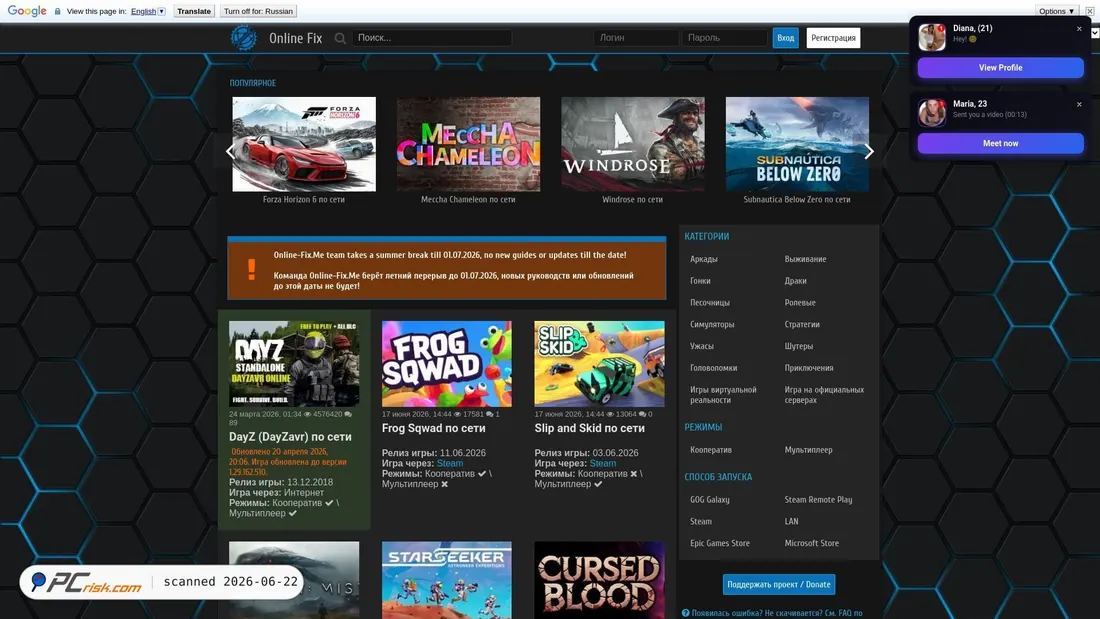
Task: Open the Slip and Skid cover image
Action: [599, 364]
